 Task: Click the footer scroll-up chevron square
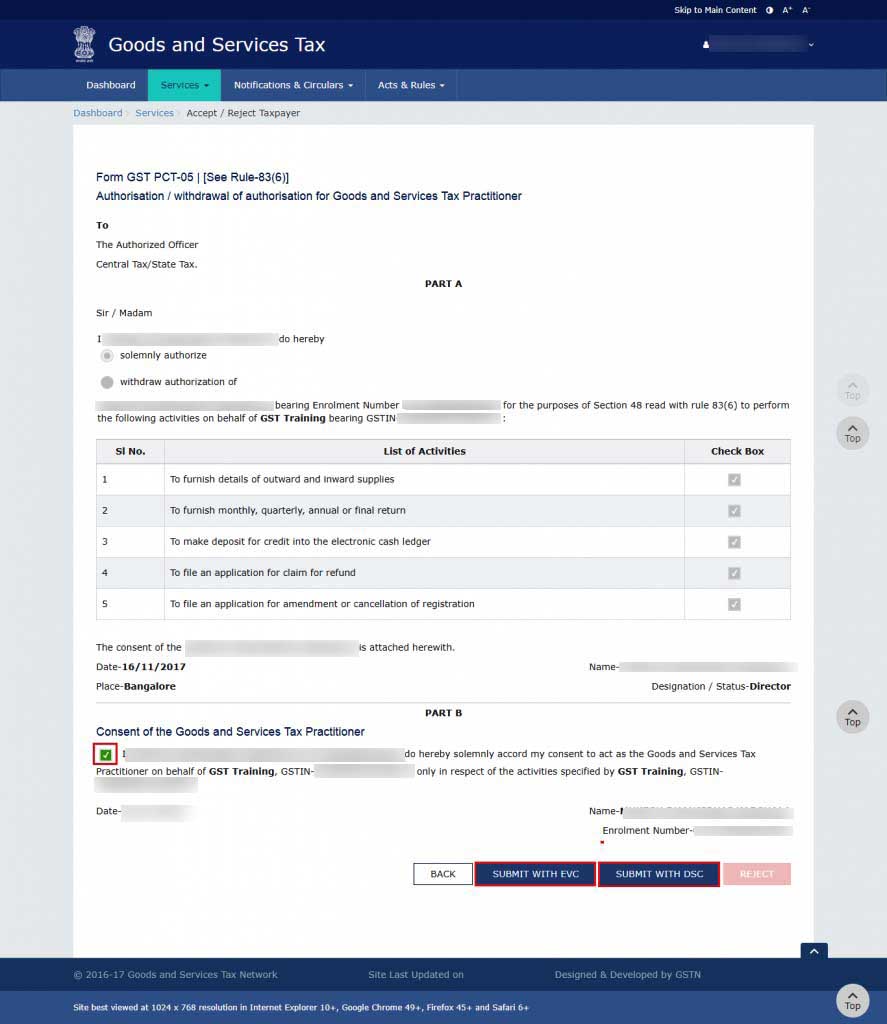point(814,951)
